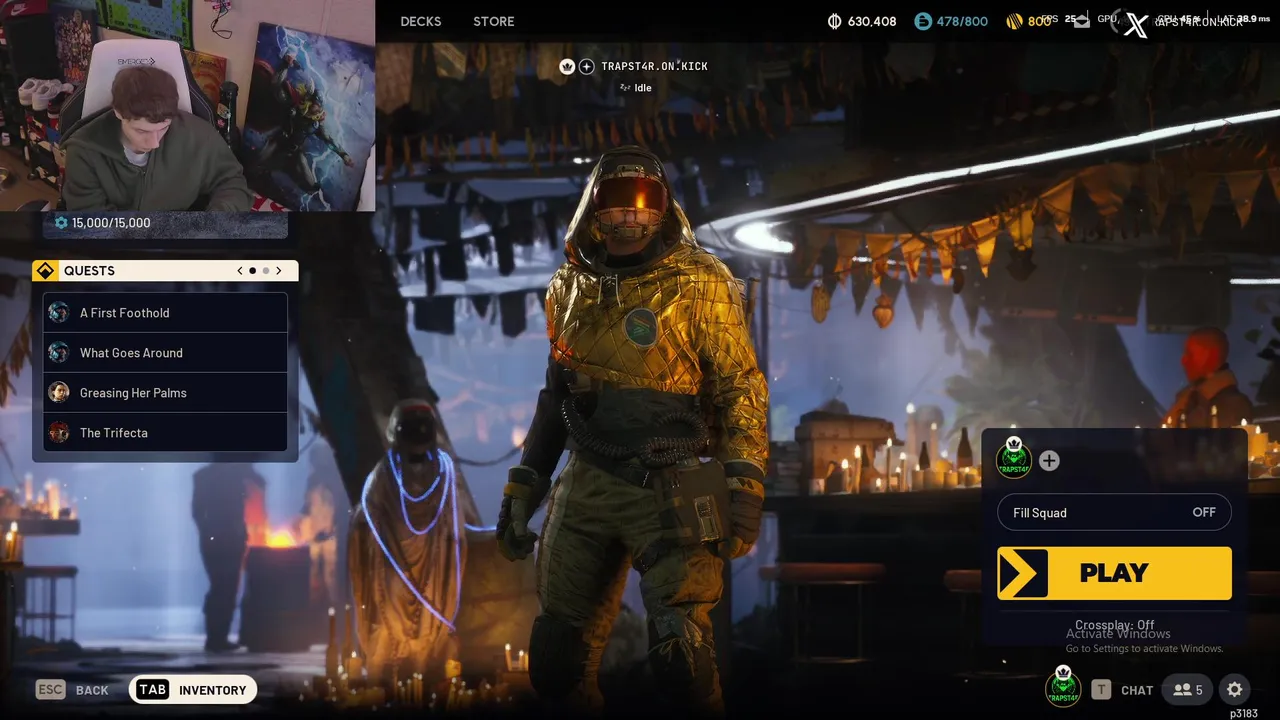Click the 630,408 credits currency icon
The height and width of the screenshot is (720, 1280).
[835, 21]
